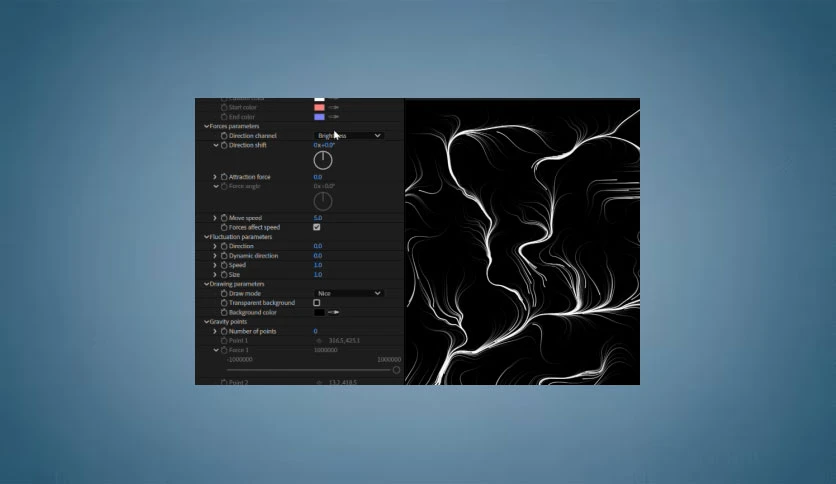The width and height of the screenshot is (836, 484).
Task: Toggle stopwatch for Move speed
Action: click(x=224, y=218)
